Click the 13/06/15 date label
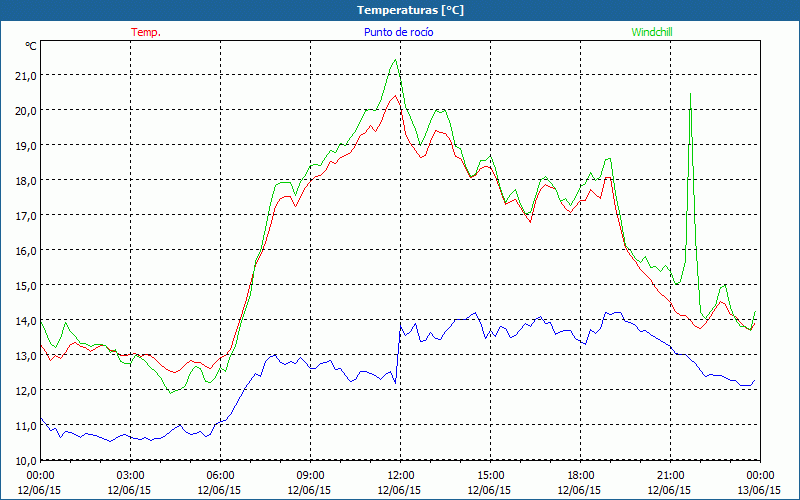Image resolution: width=800 pixels, height=500 pixels. (759, 490)
